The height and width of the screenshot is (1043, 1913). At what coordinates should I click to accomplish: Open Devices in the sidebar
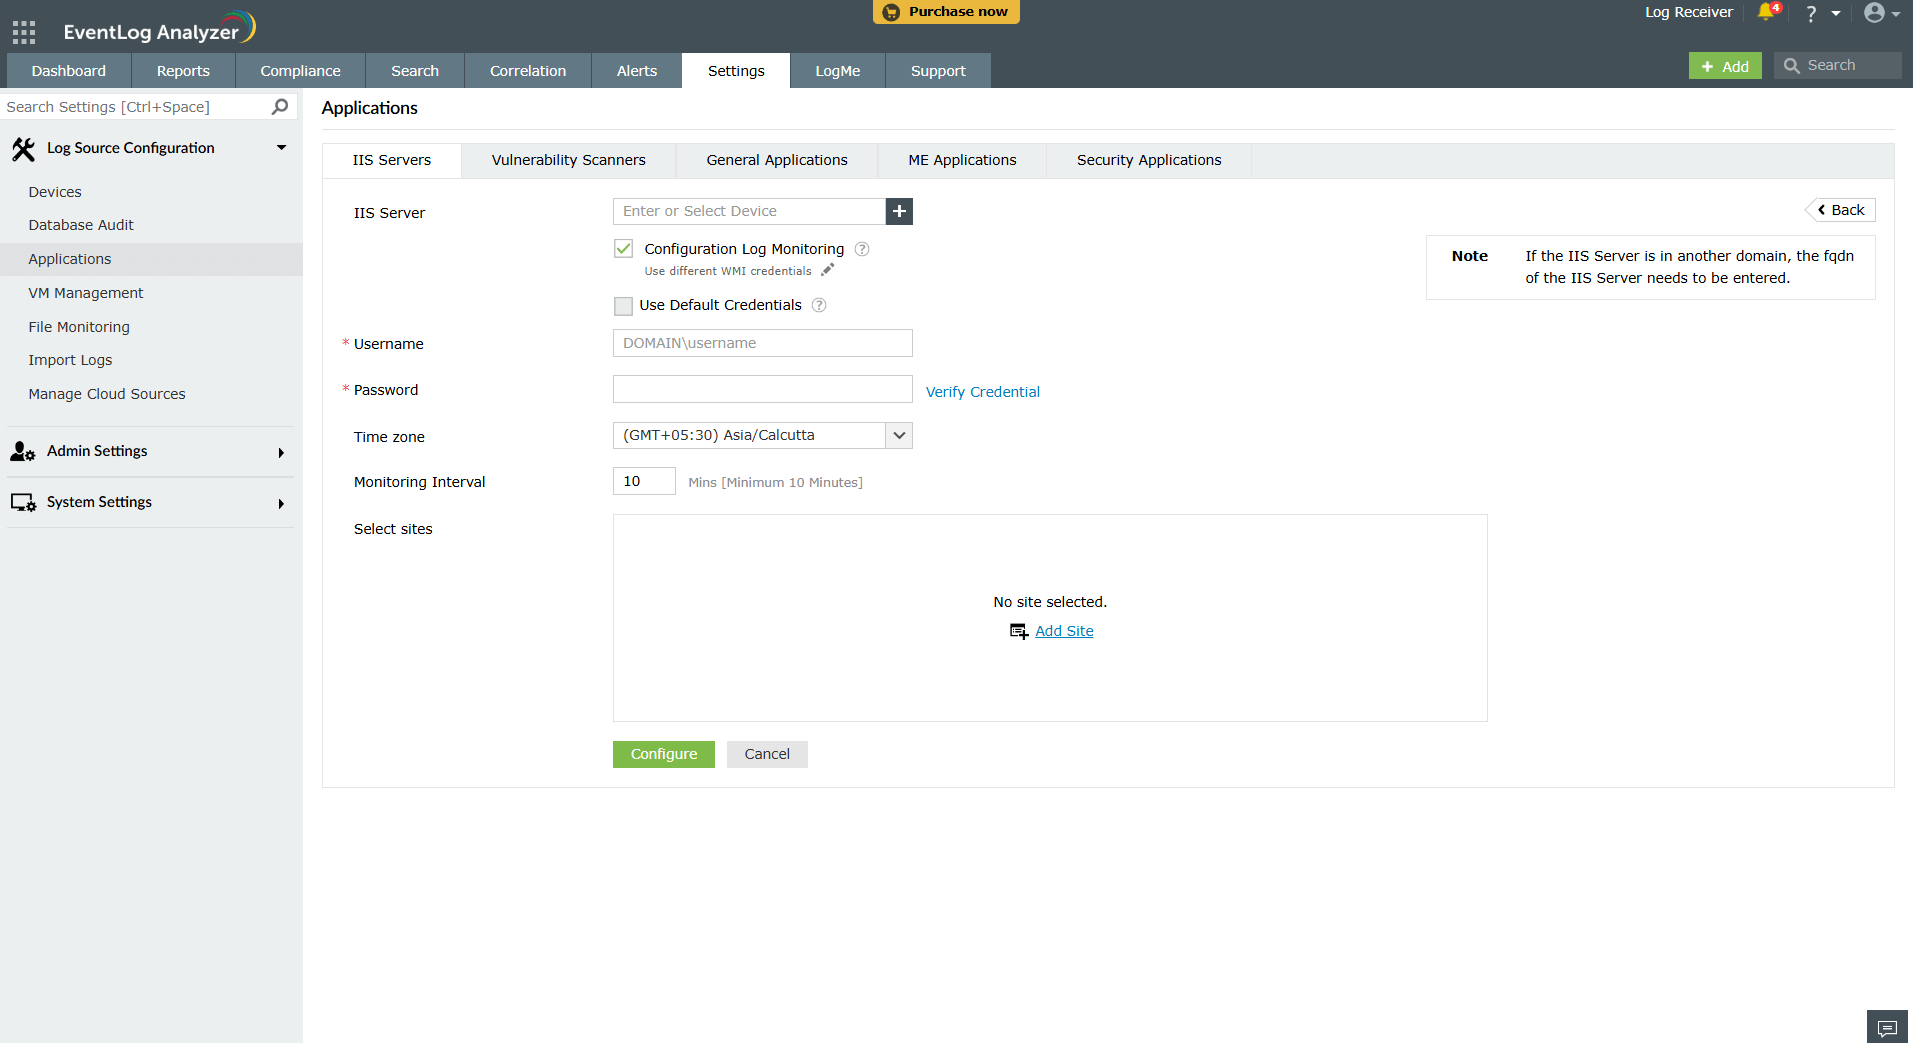coord(55,192)
